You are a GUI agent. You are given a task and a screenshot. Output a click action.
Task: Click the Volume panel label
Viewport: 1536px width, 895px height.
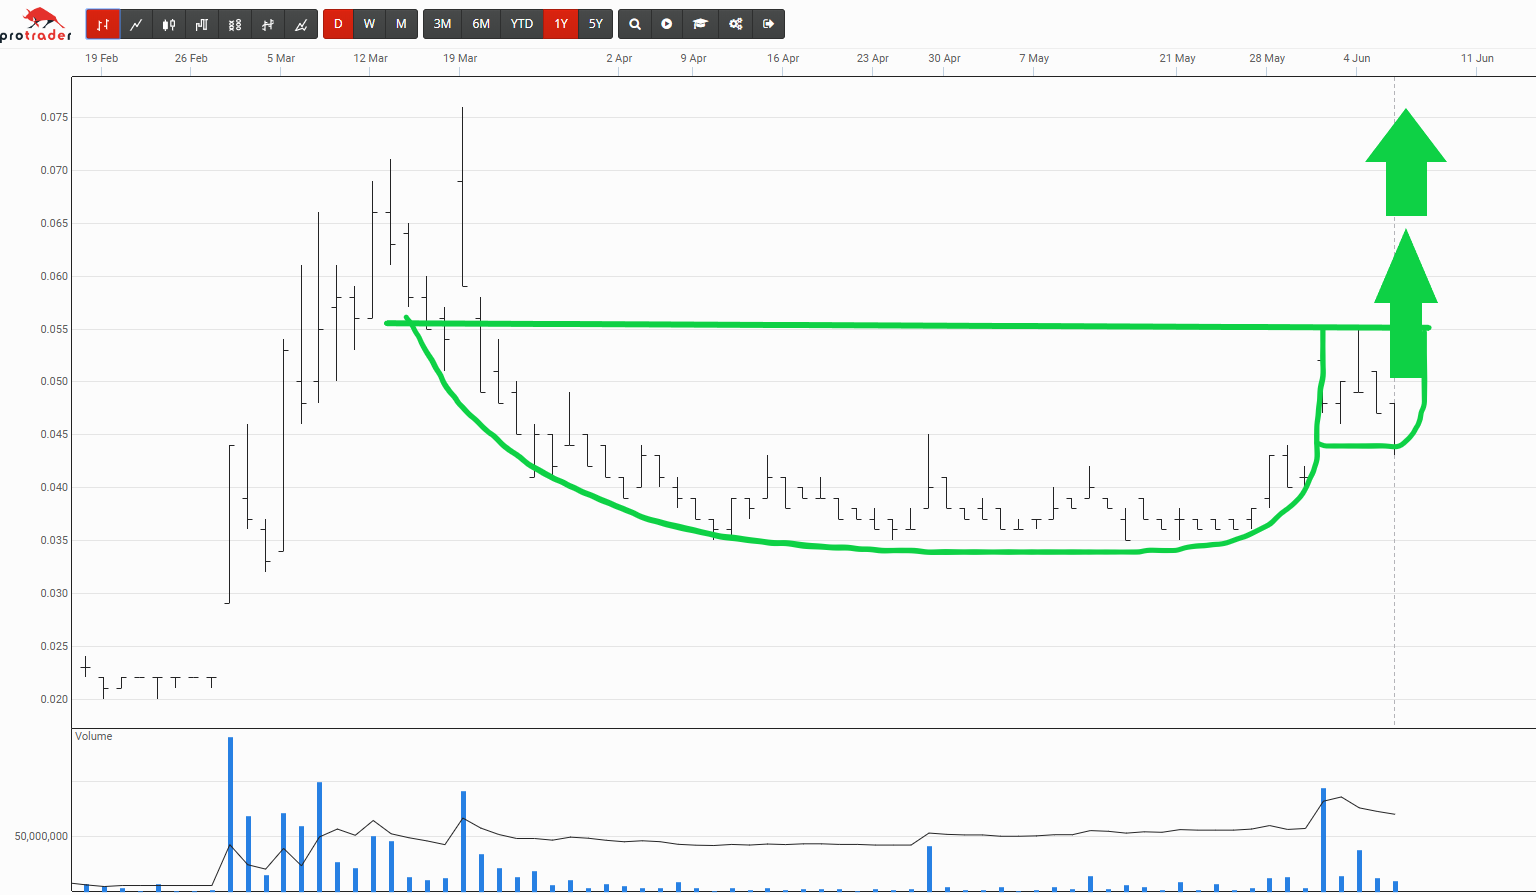94,736
